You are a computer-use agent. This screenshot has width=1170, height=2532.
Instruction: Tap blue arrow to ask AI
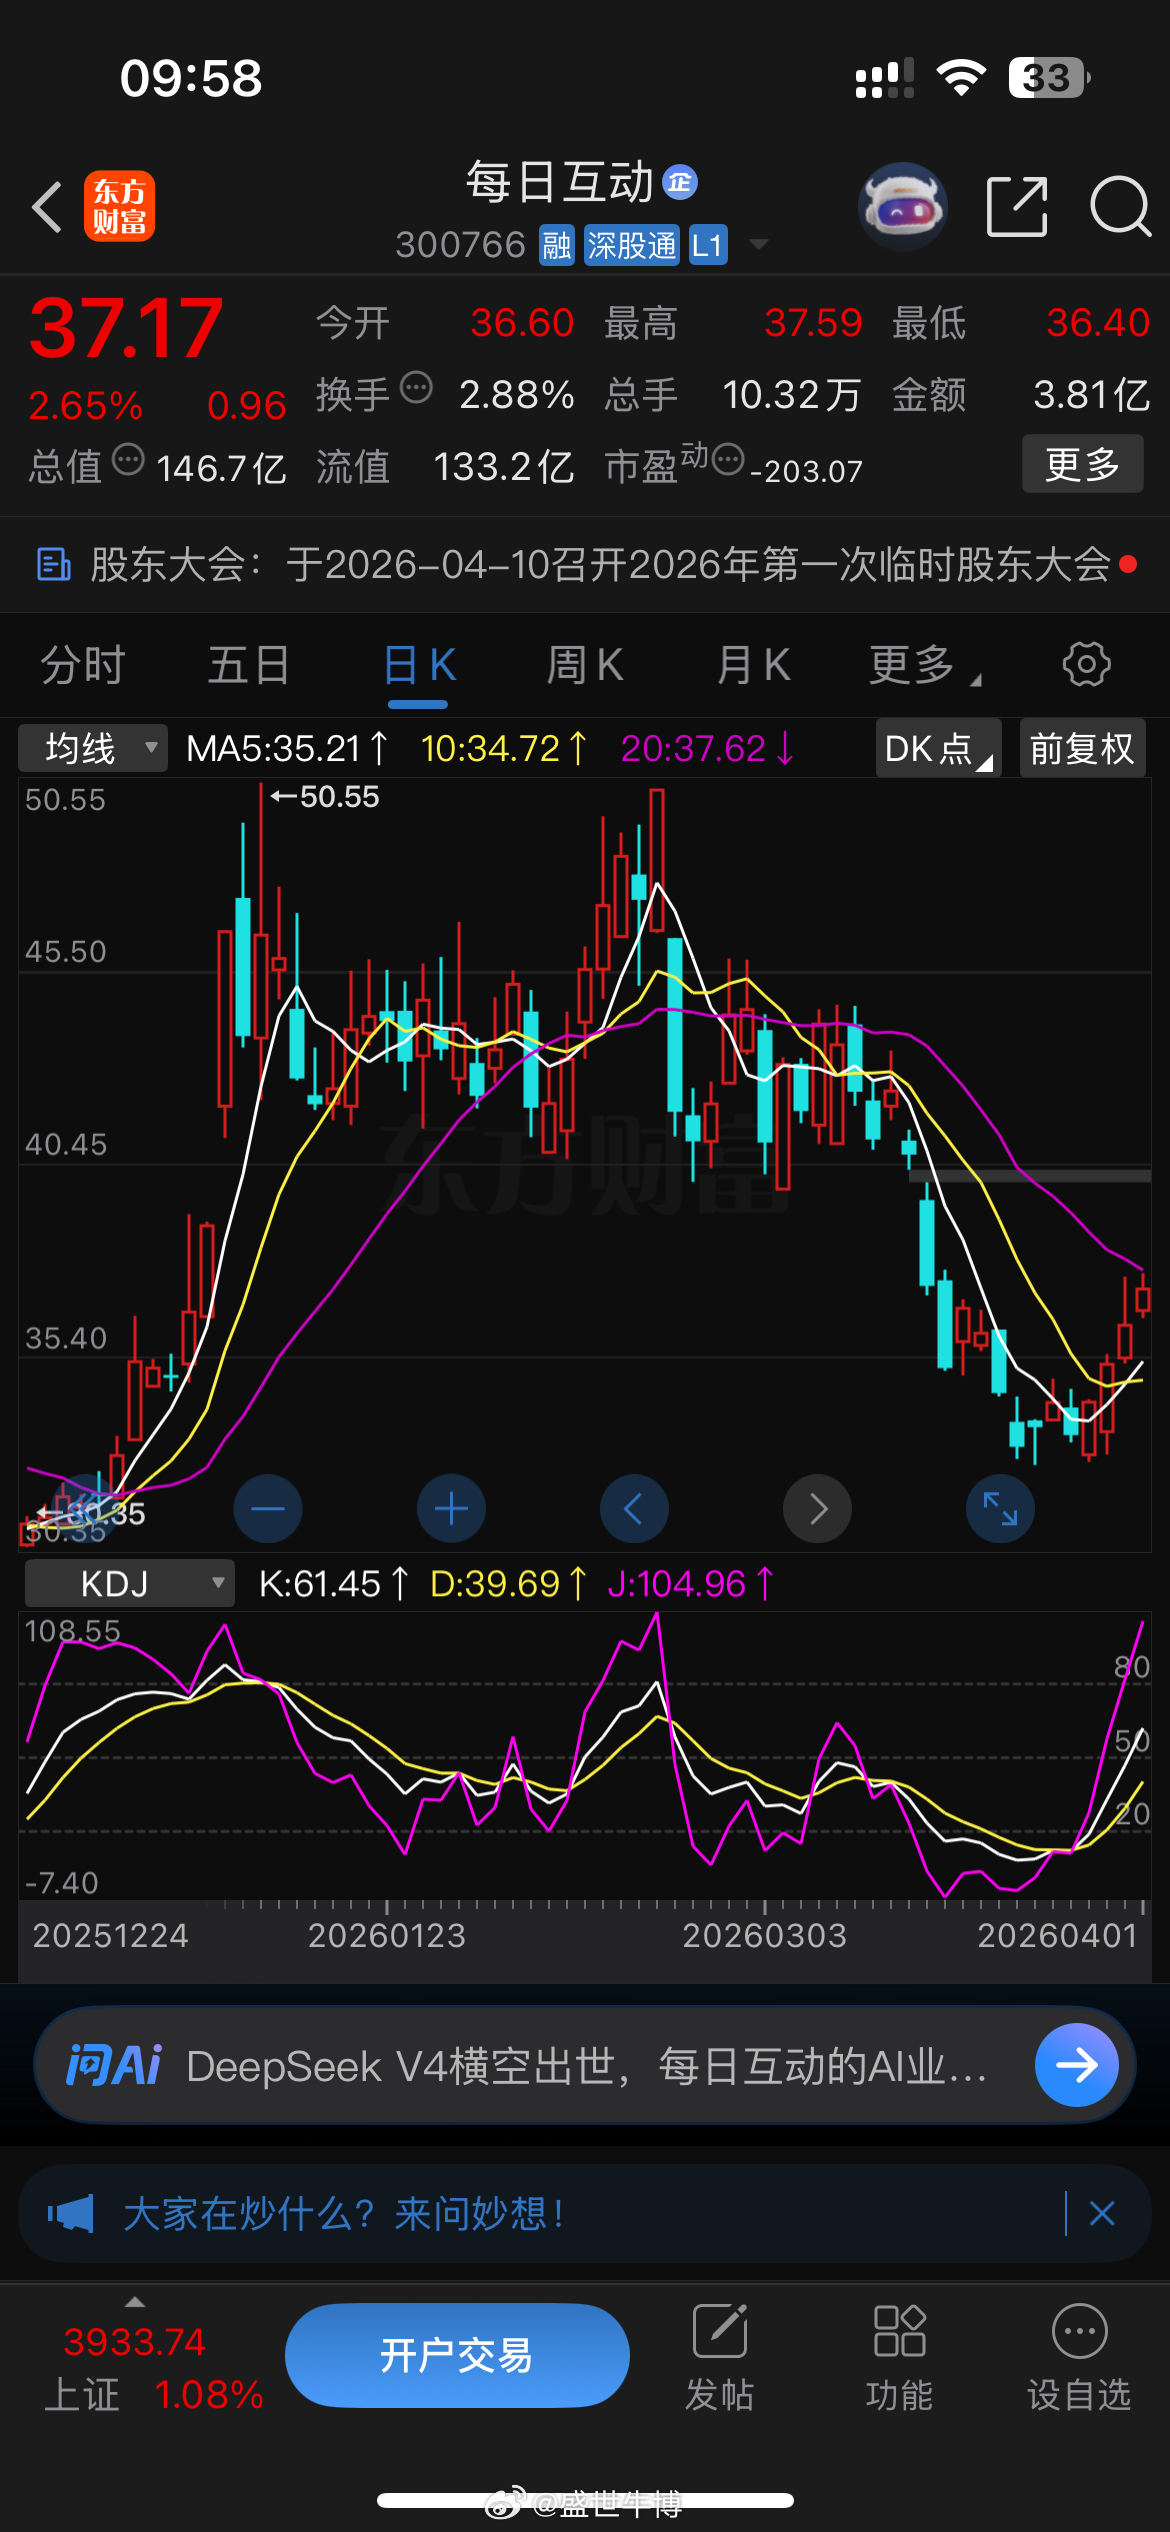point(1077,2065)
